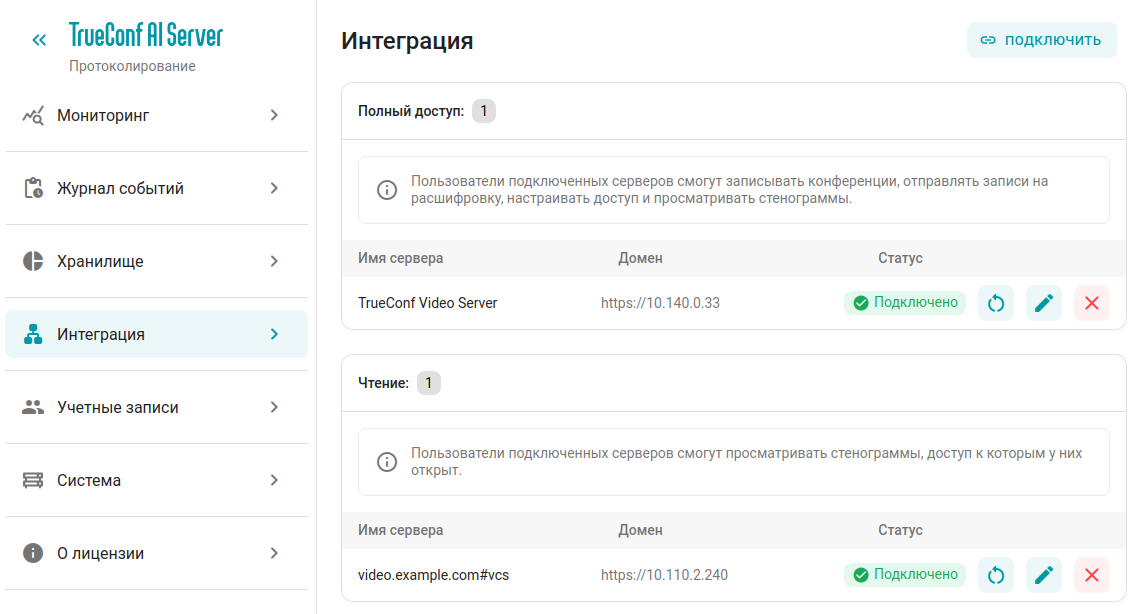1139x614 pixels.
Task: Click the О лицензии info icon
Action: pos(33,553)
